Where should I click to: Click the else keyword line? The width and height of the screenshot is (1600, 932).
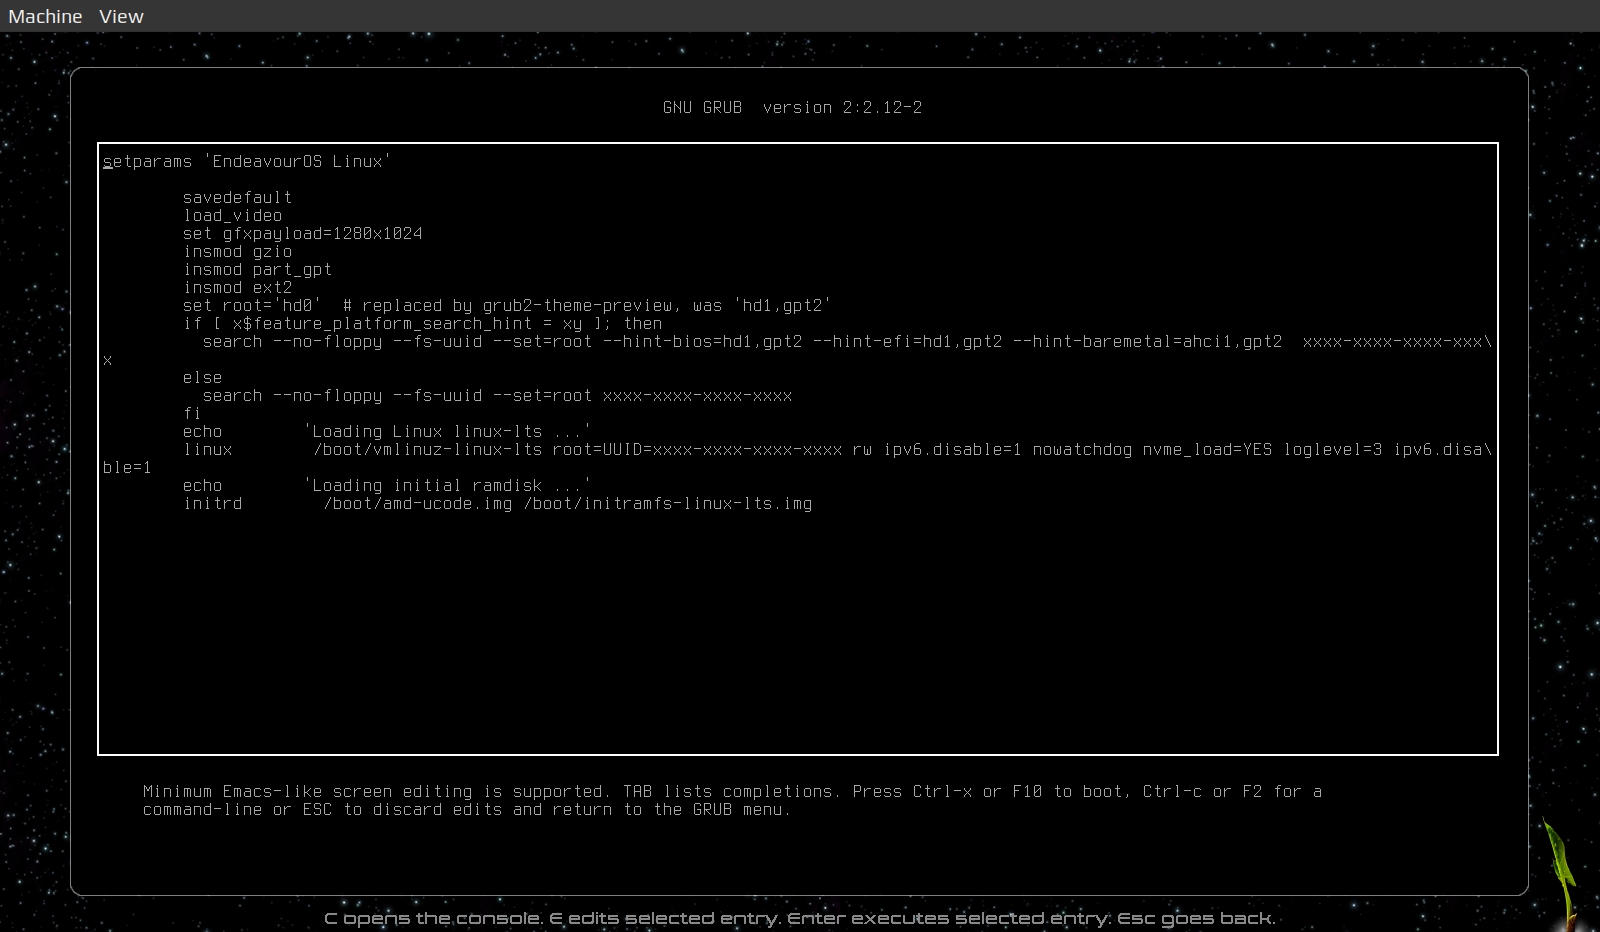[x=202, y=377]
